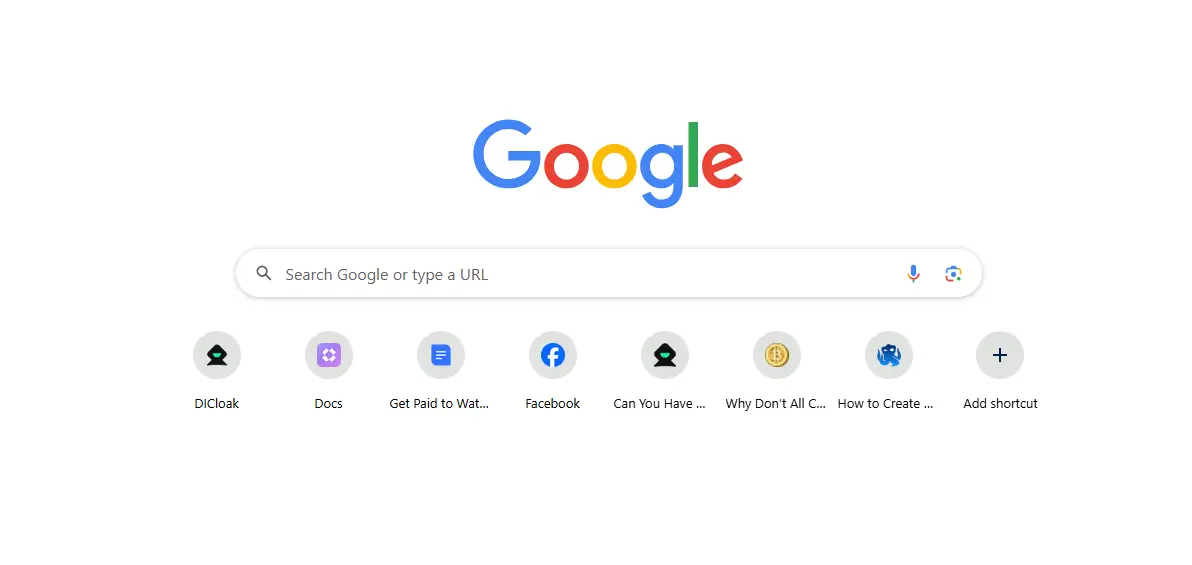
Task: Click the gold Bitcoin coin shortcut icon
Action: (x=776, y=355)
